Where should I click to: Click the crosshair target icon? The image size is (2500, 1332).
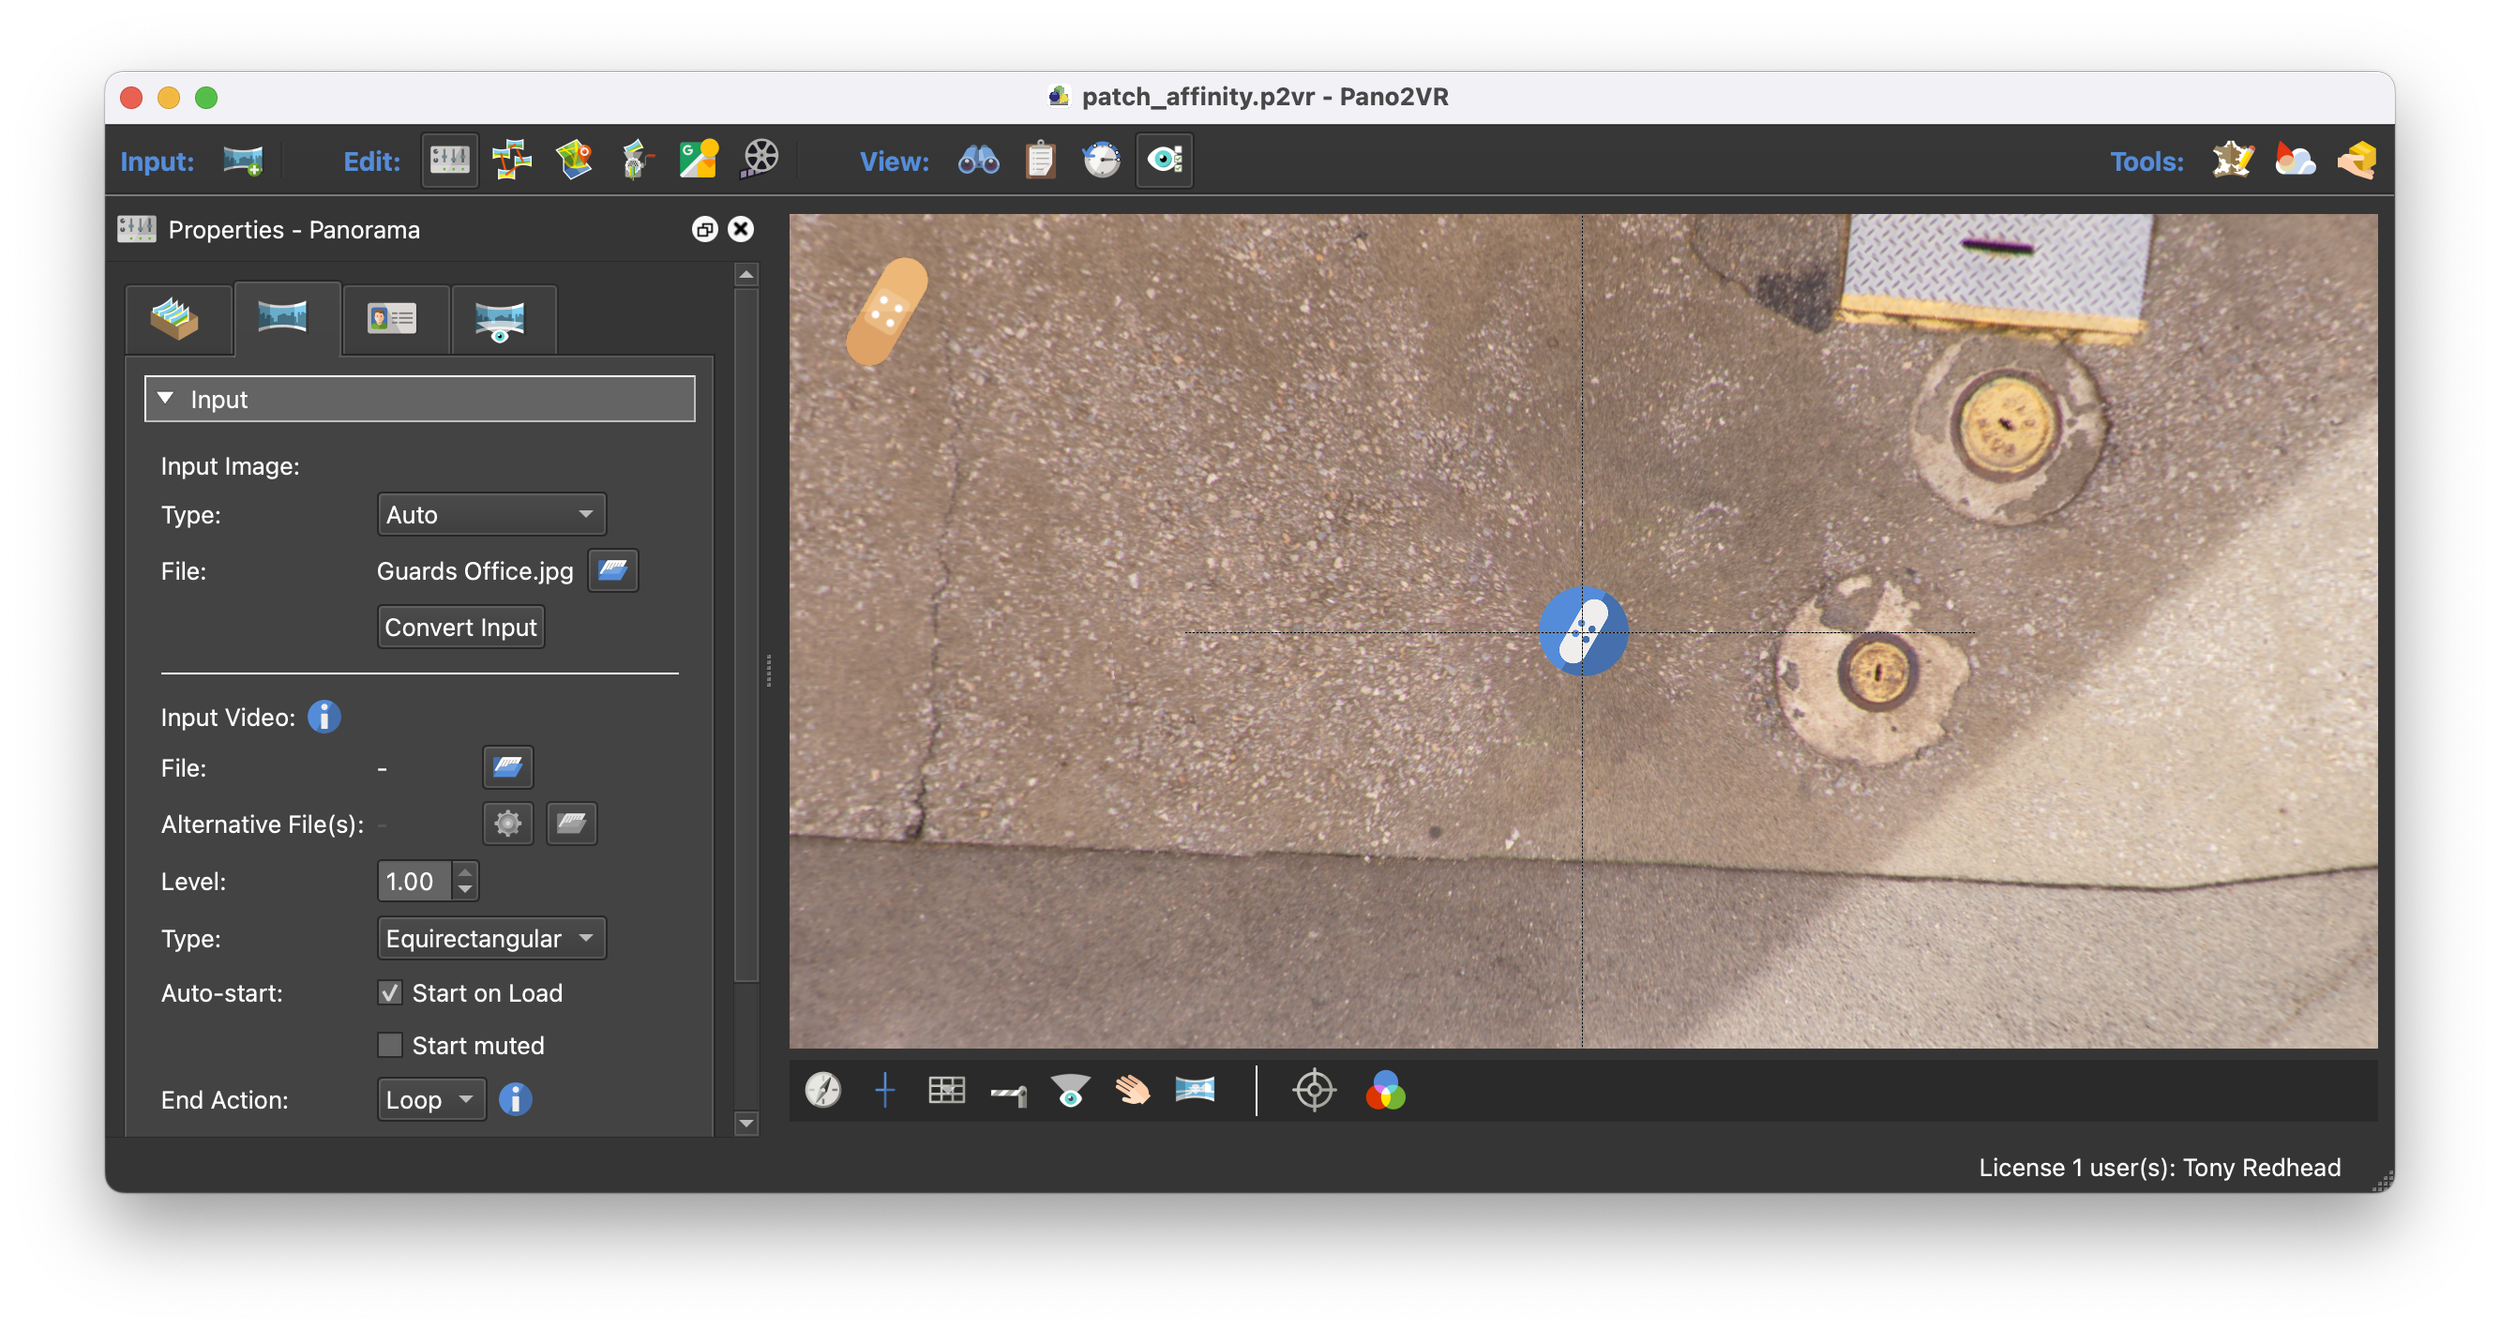[x=1314, y=1090]
